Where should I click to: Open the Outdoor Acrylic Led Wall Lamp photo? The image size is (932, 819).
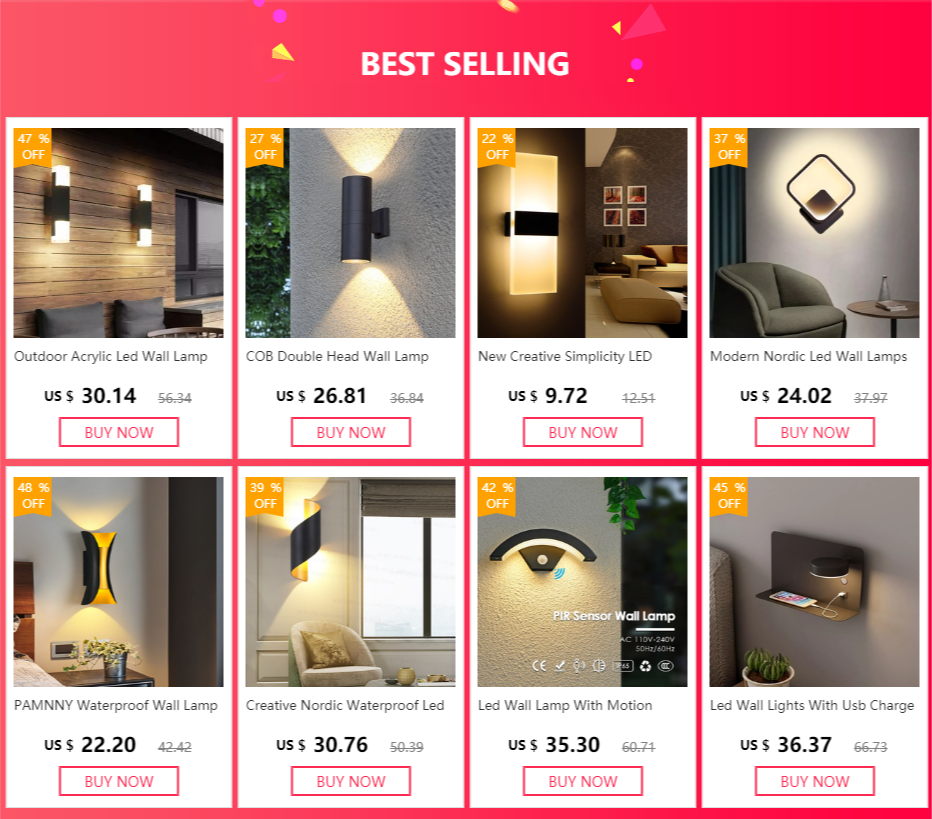pyautogui.click(x=119, y=233)
